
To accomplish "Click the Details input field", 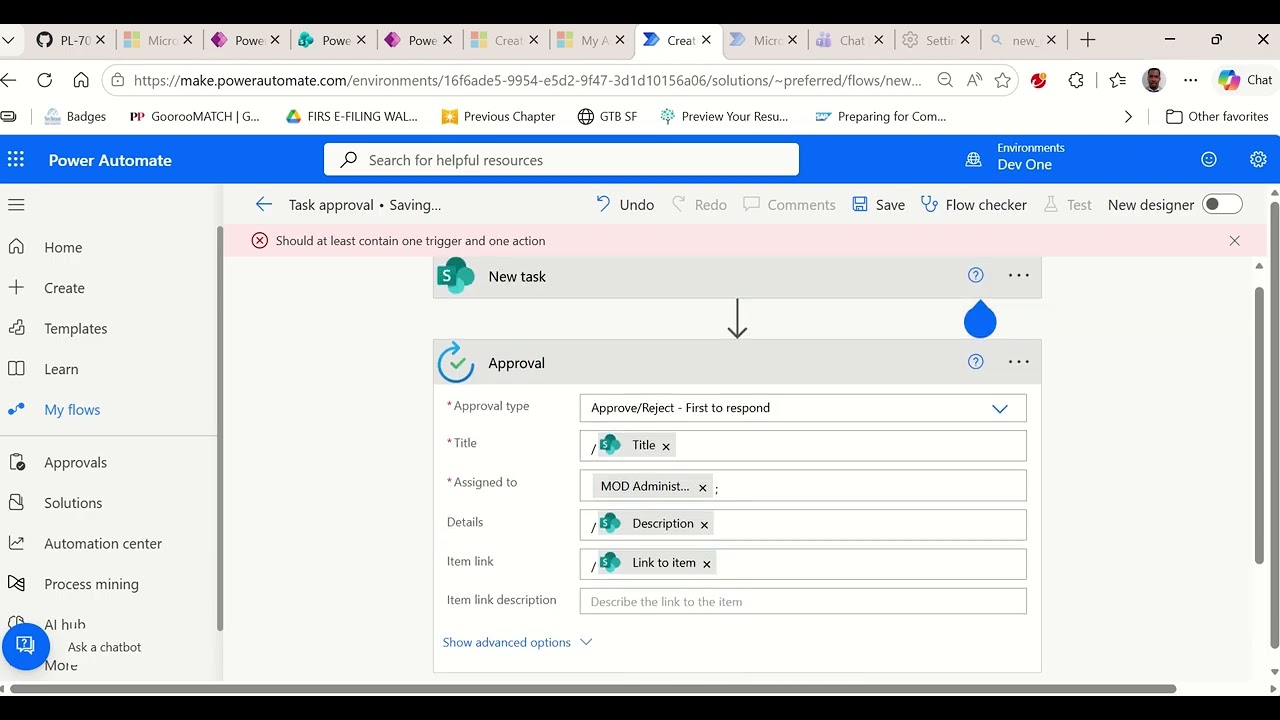I will pyautogui.click(x=803, y=524).
